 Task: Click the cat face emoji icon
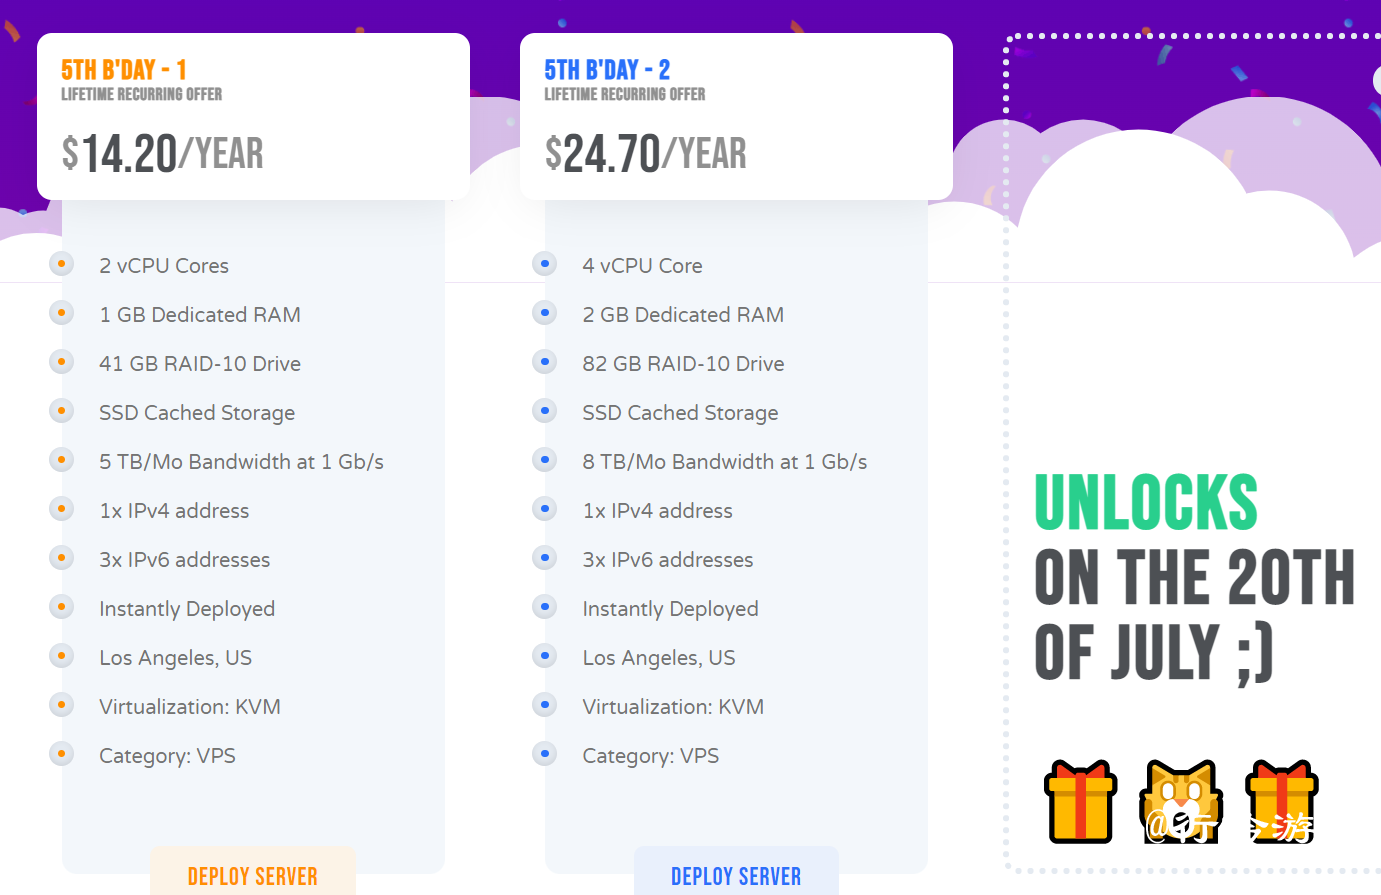coord(1181,801)
